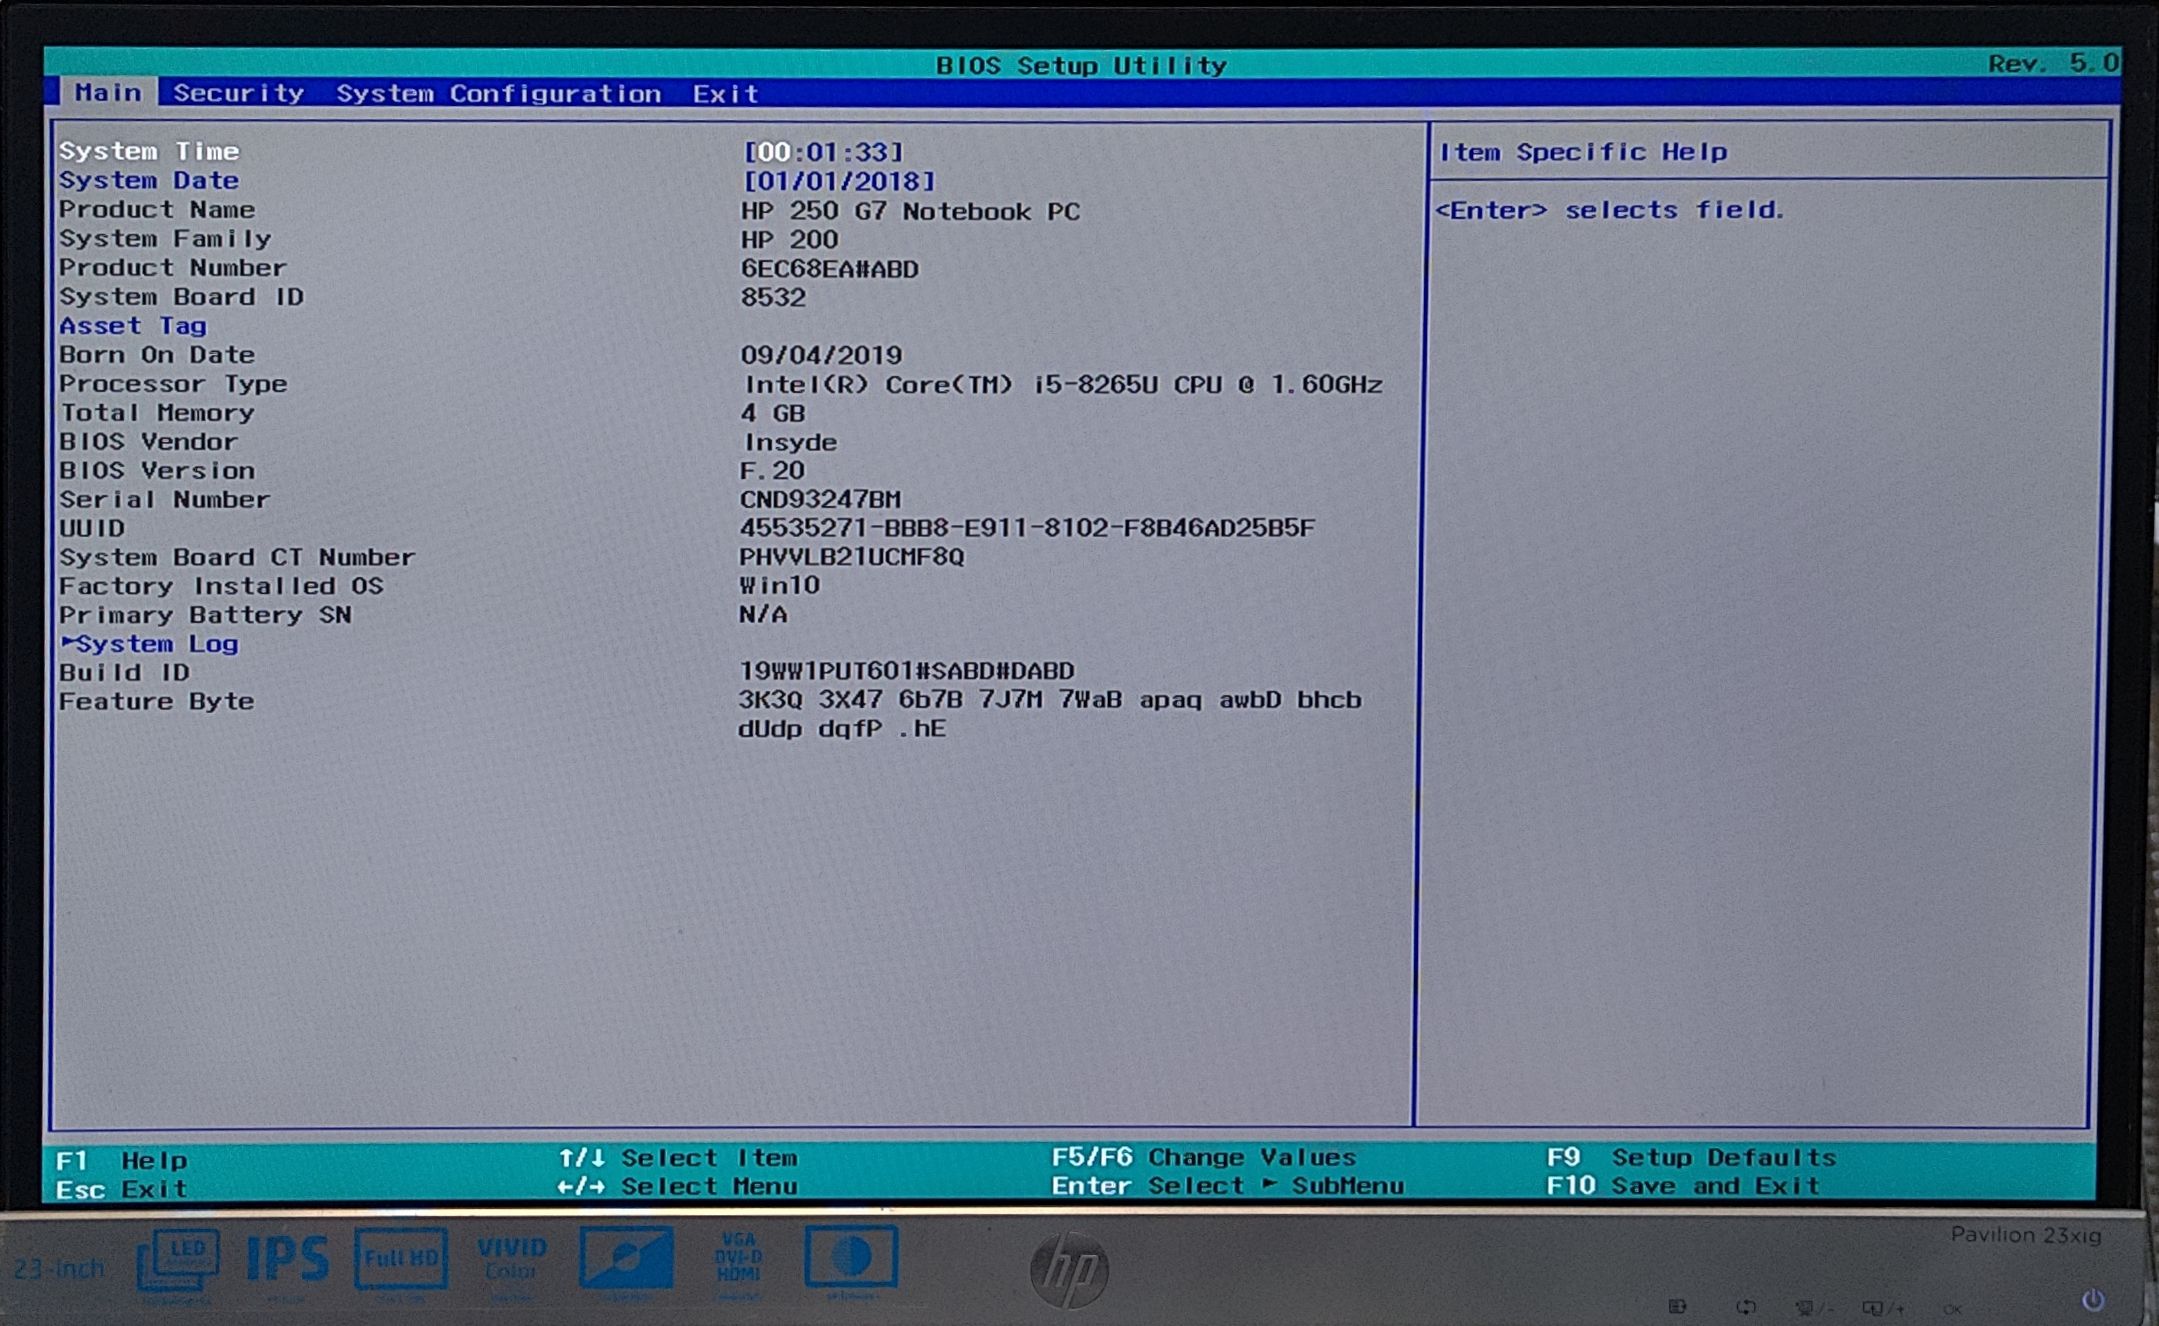Click the Esc Exit hint
This screenshot has width=2159, height=1326.
[x=122, y=1189]
